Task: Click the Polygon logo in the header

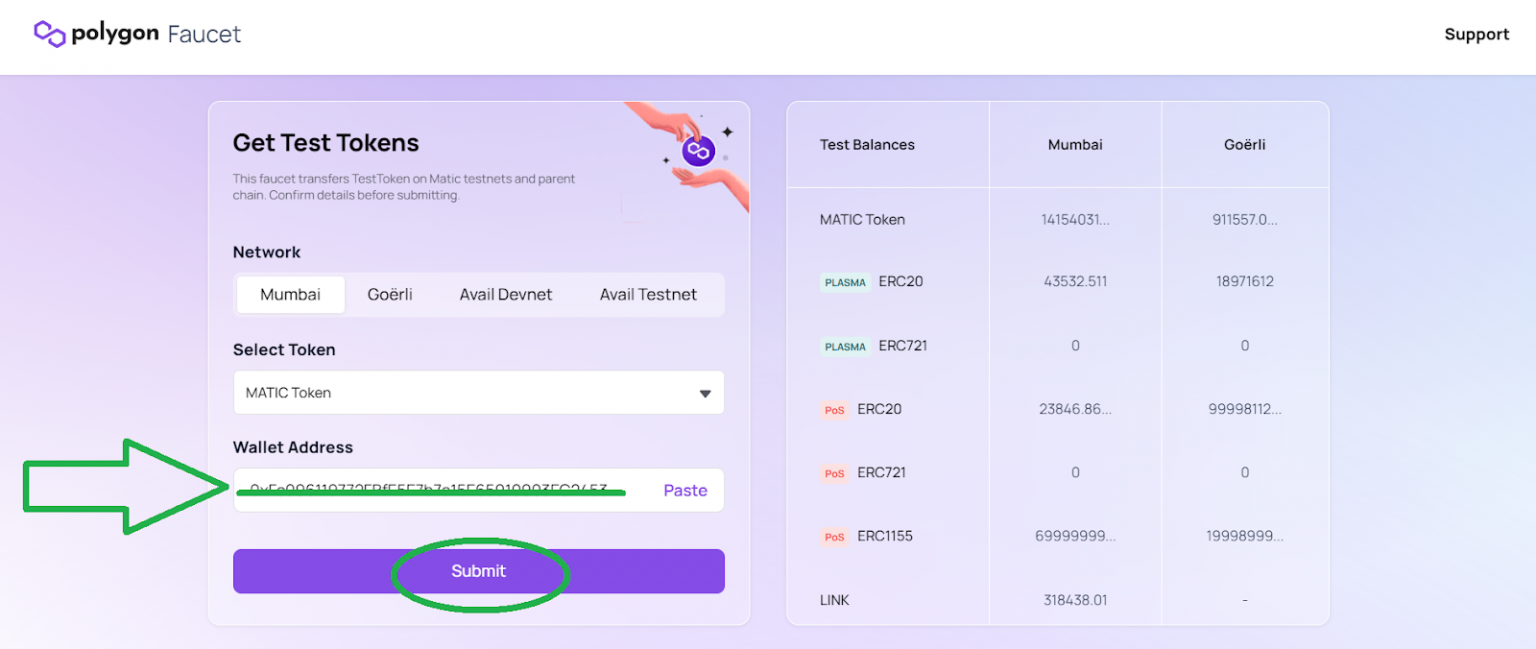Action: tap(47, 33)
